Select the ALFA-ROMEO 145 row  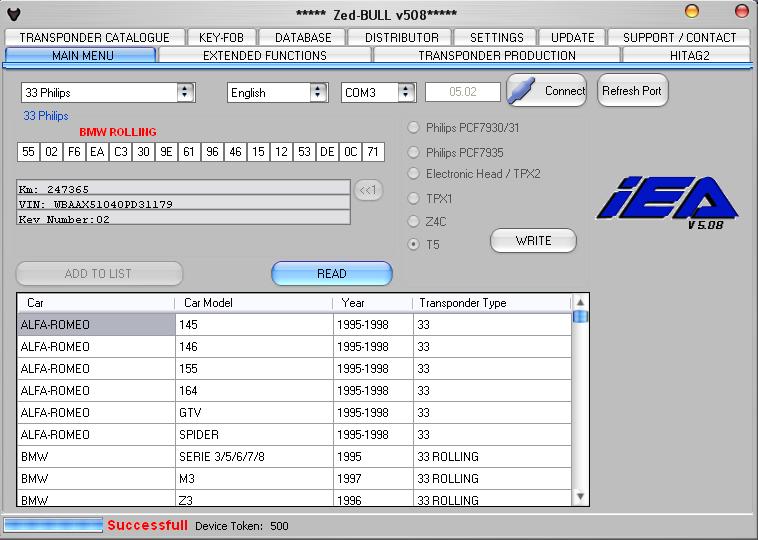(294, 324)
